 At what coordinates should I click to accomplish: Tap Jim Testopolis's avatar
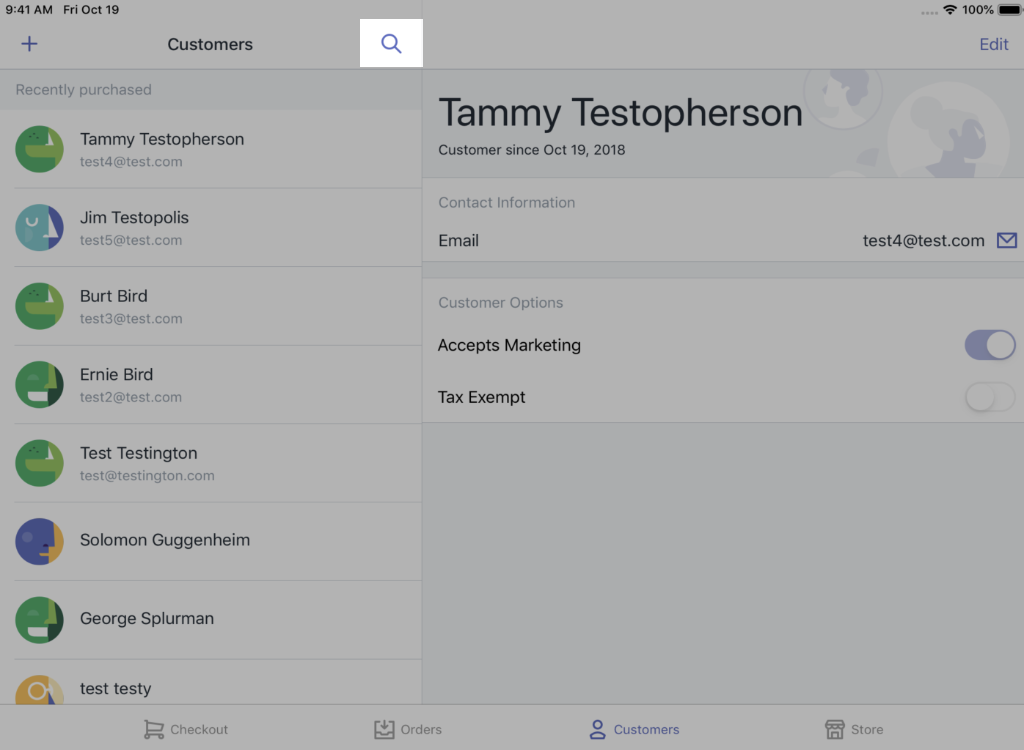click(39, 227)
